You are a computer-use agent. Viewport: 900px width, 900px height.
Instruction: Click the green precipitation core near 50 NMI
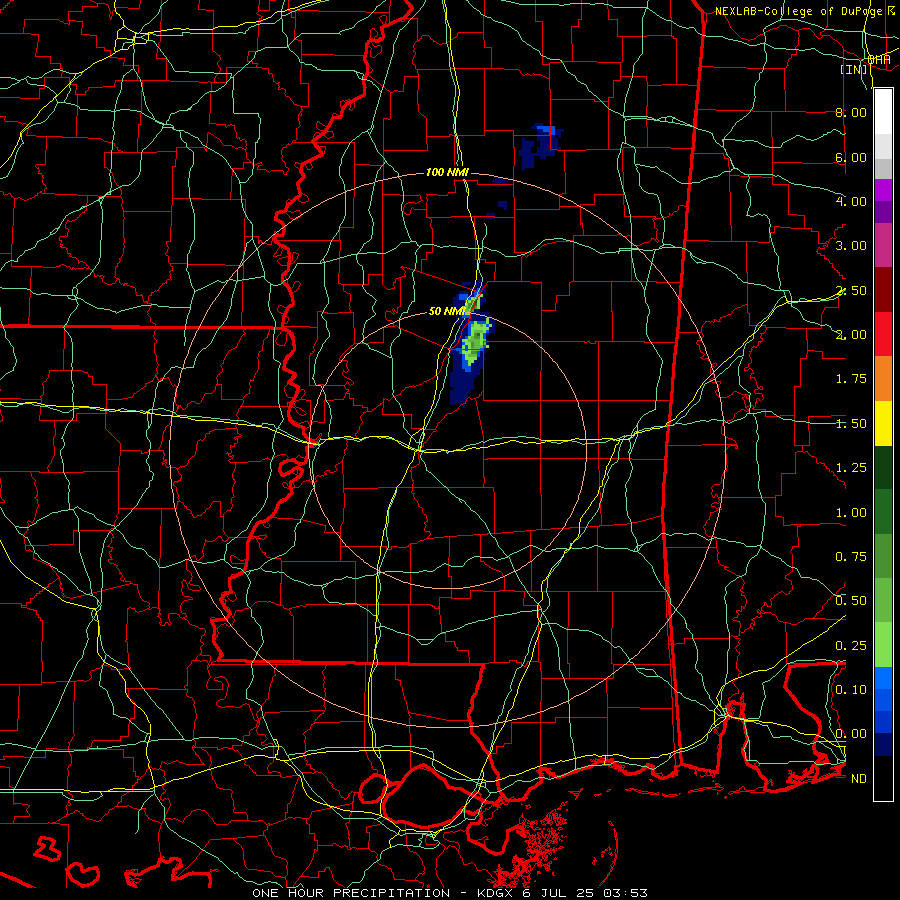[x=475, y=343]
